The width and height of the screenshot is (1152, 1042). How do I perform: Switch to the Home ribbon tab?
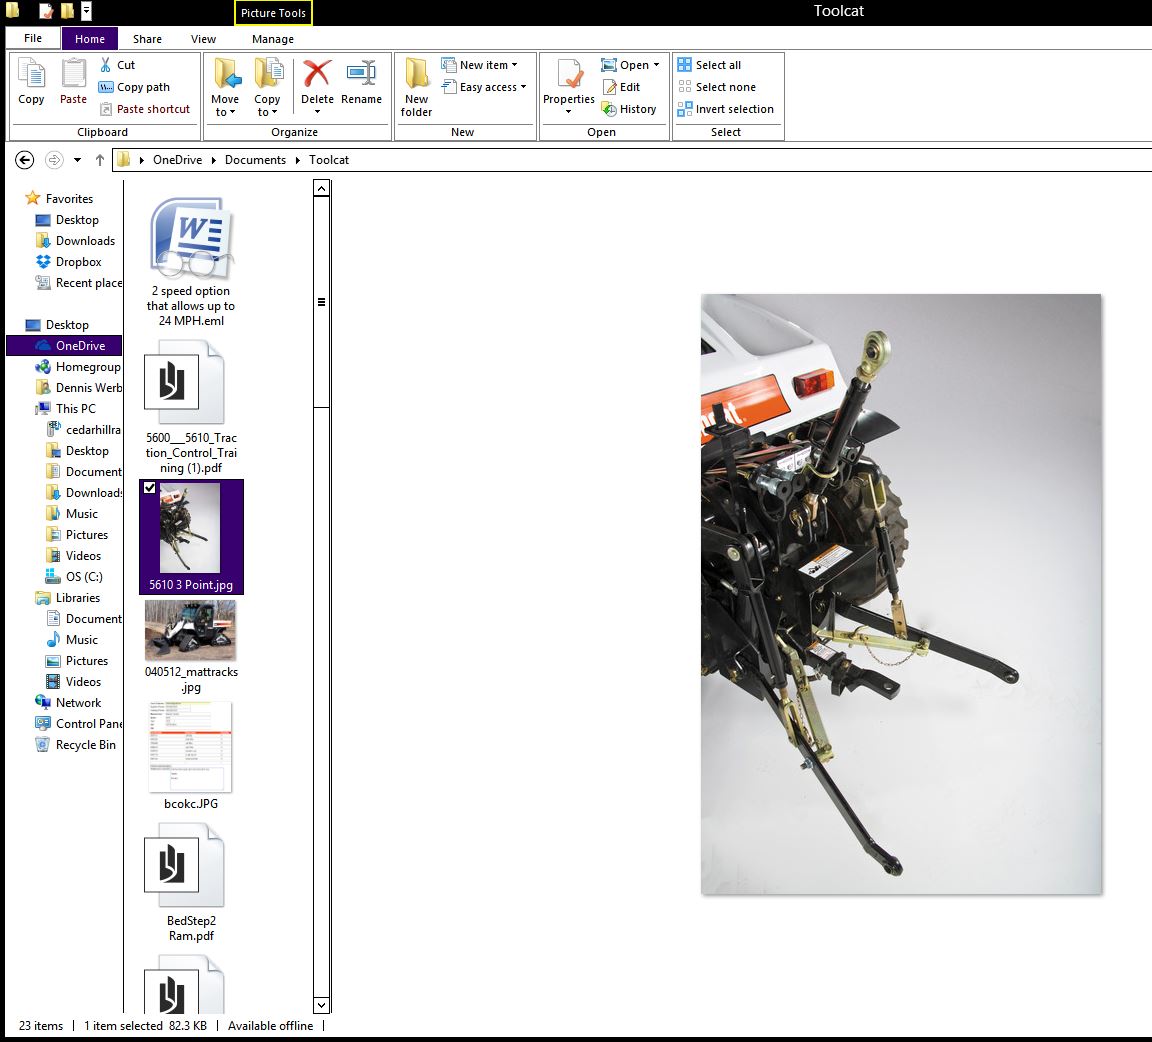(x=90, y=38)
